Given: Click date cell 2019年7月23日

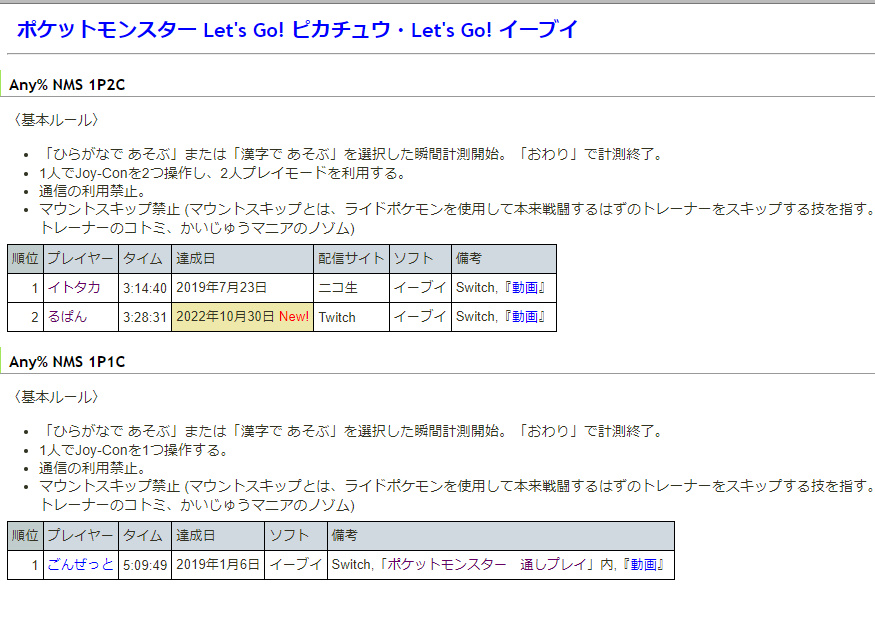Looking at the screenshot, I should pos(243,288).
